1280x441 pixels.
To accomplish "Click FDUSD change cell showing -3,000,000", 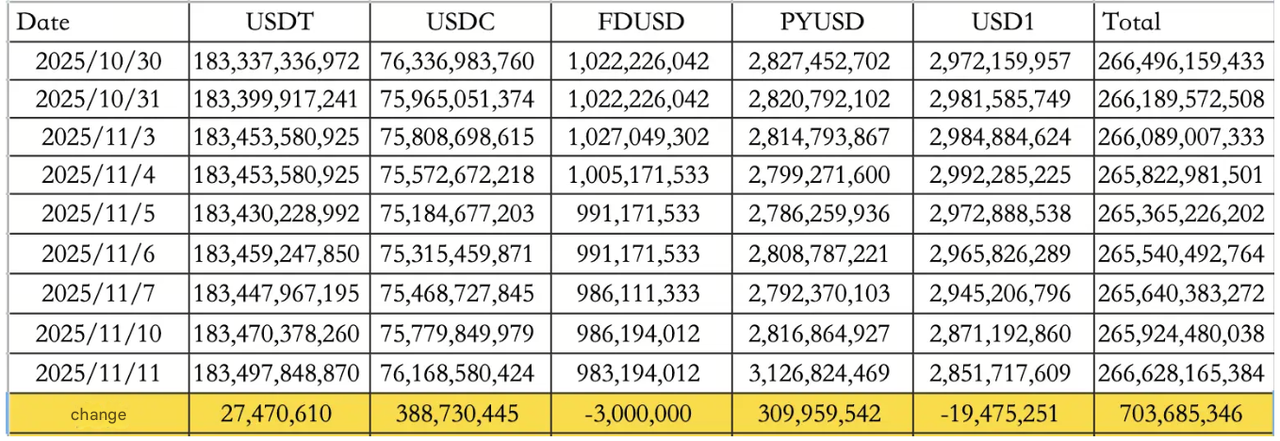I will tap(638, 412).
